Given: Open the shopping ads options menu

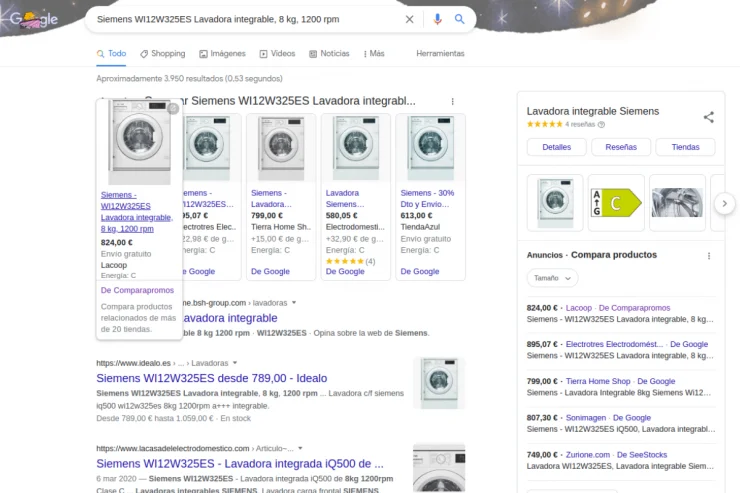Looking at the screenshot, I should (x=453, y=102).
